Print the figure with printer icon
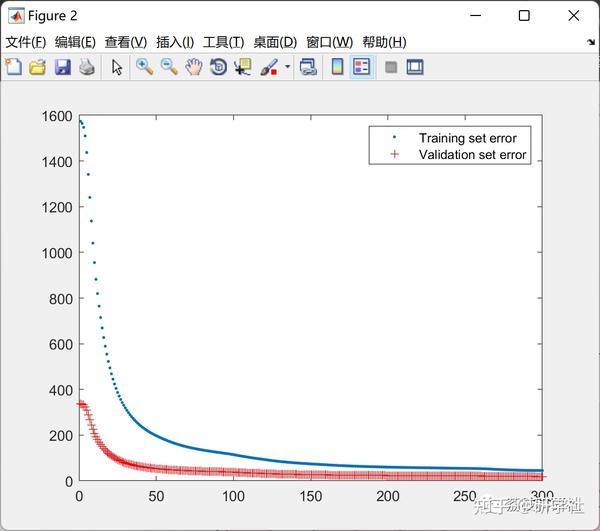 pos(87,67)
